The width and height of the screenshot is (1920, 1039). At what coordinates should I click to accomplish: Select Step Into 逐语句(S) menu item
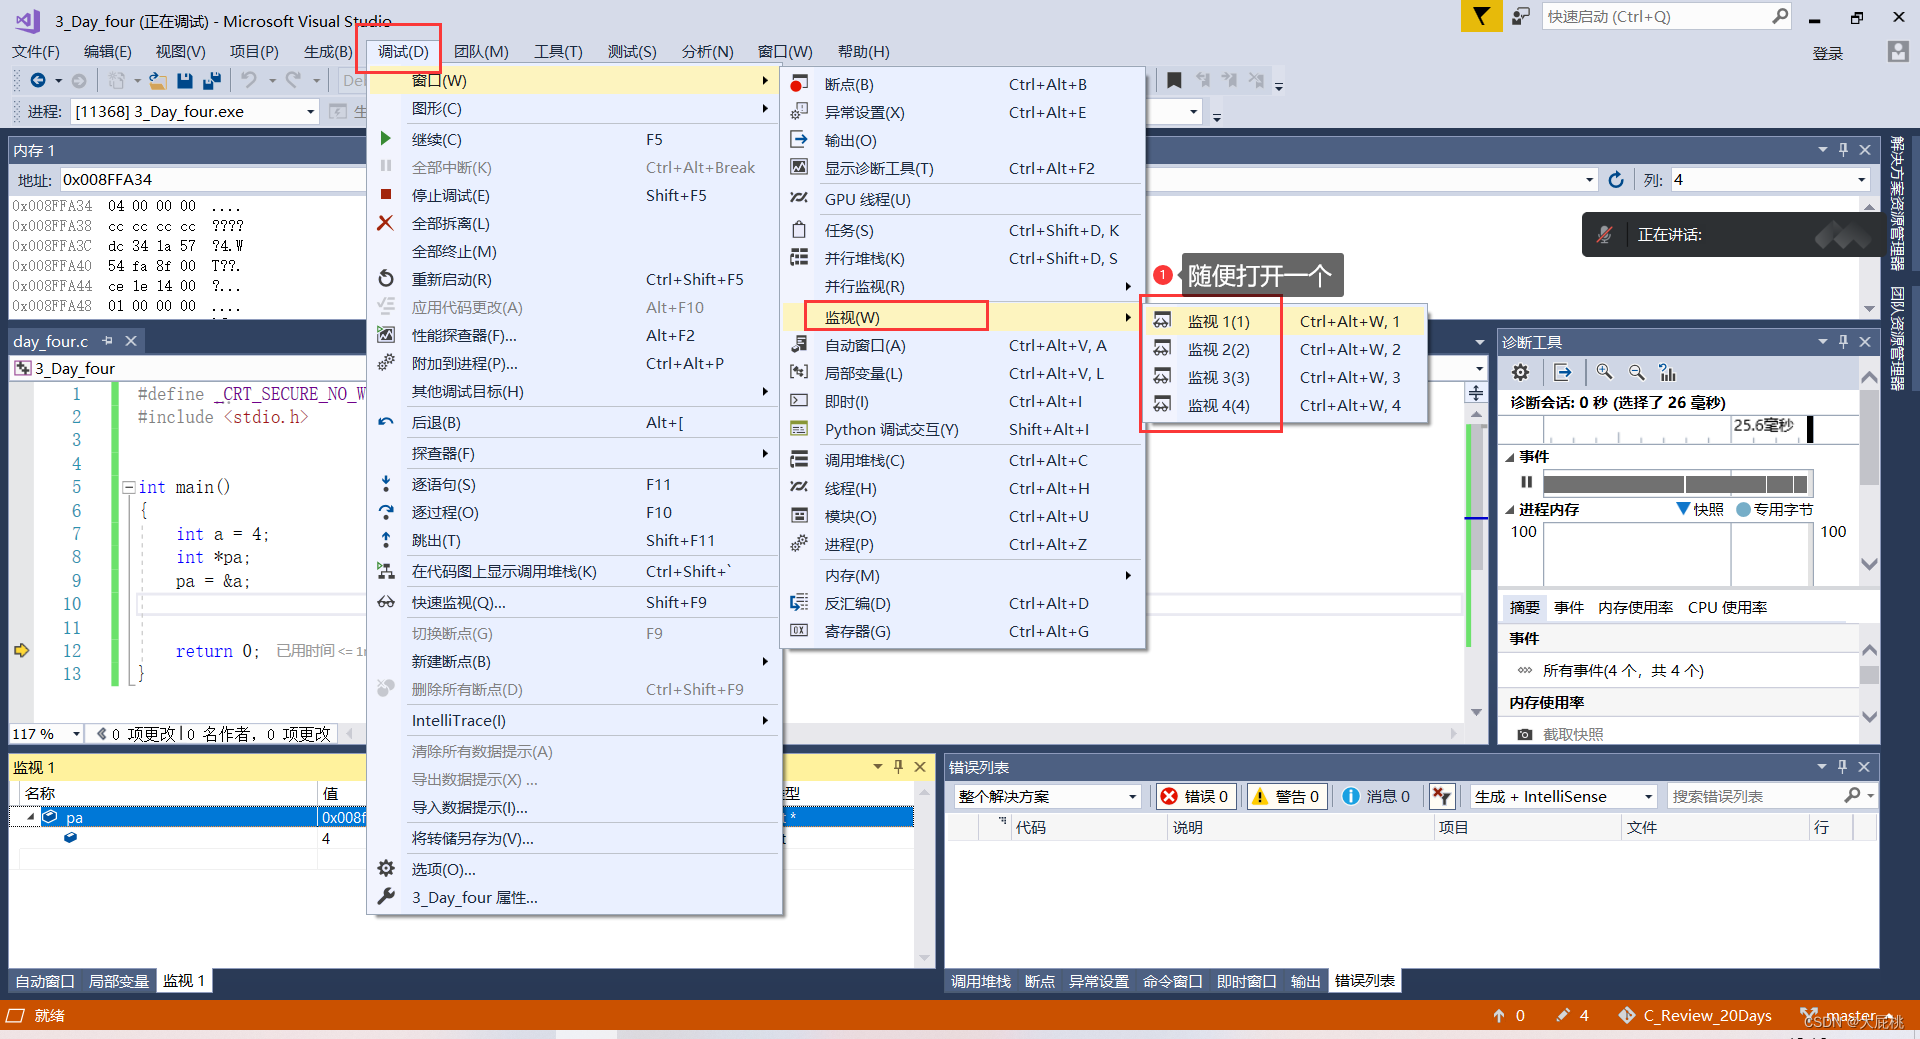(x=574, y=485)
